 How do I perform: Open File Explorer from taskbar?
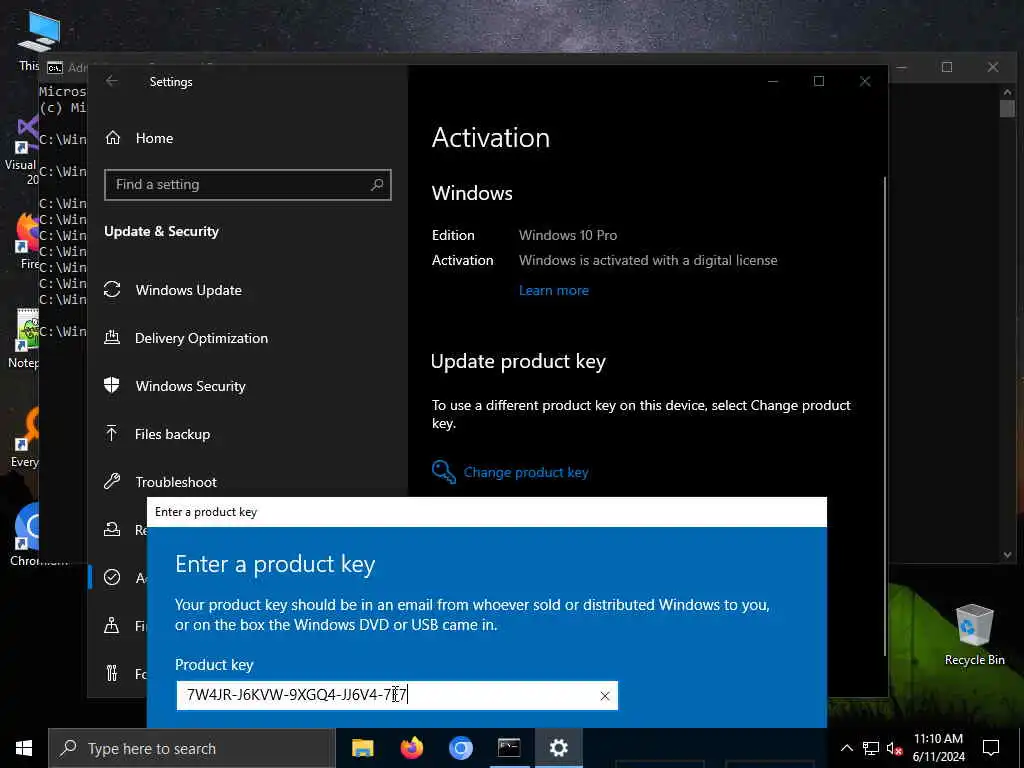click(x=362, y=748)
